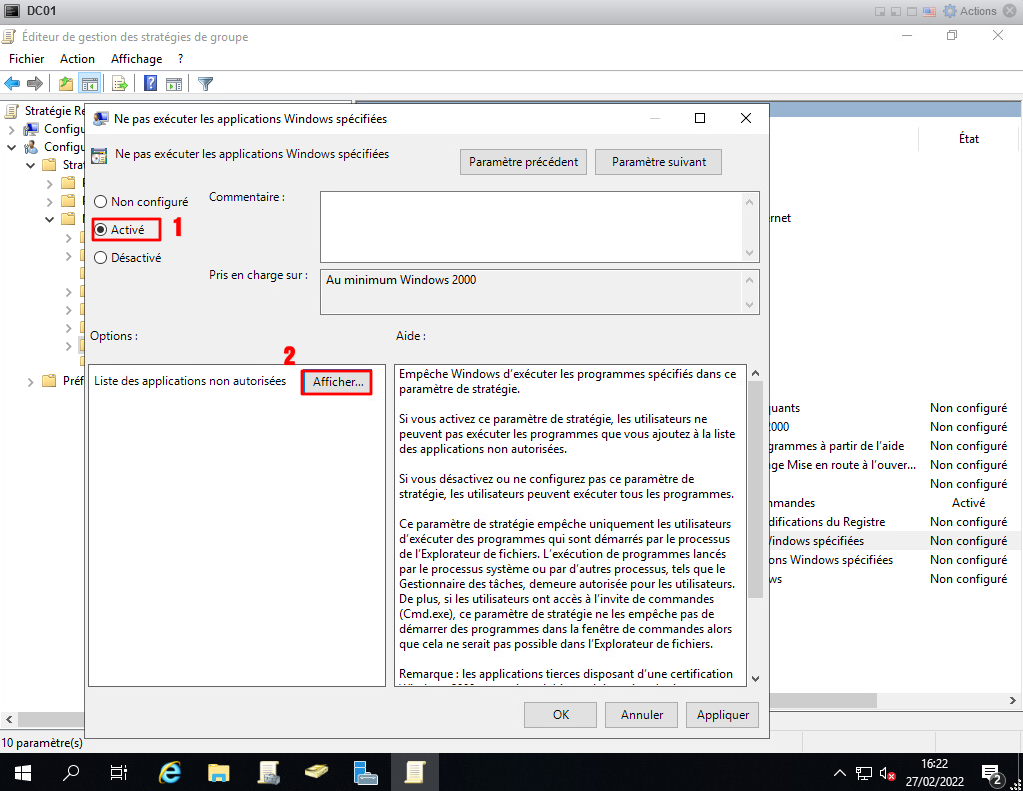Open the Affichage menu

coord(136,59)
